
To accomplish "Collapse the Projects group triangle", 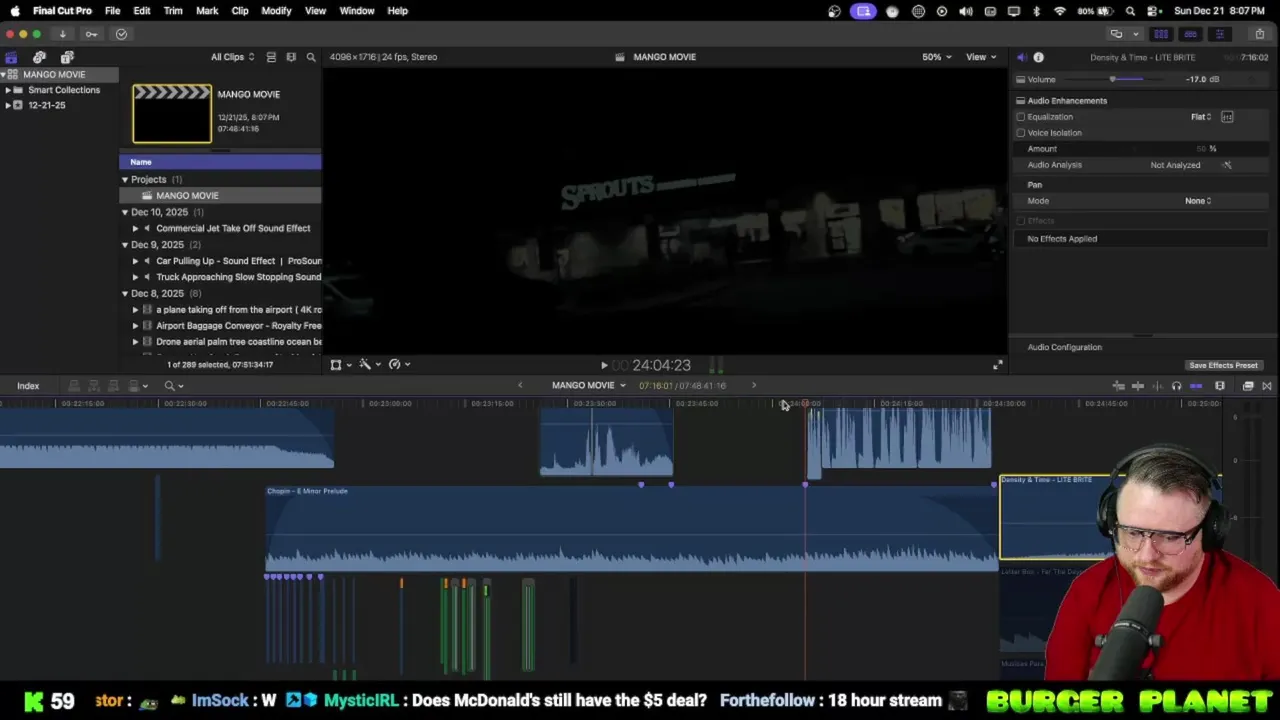I will (125, 180).
